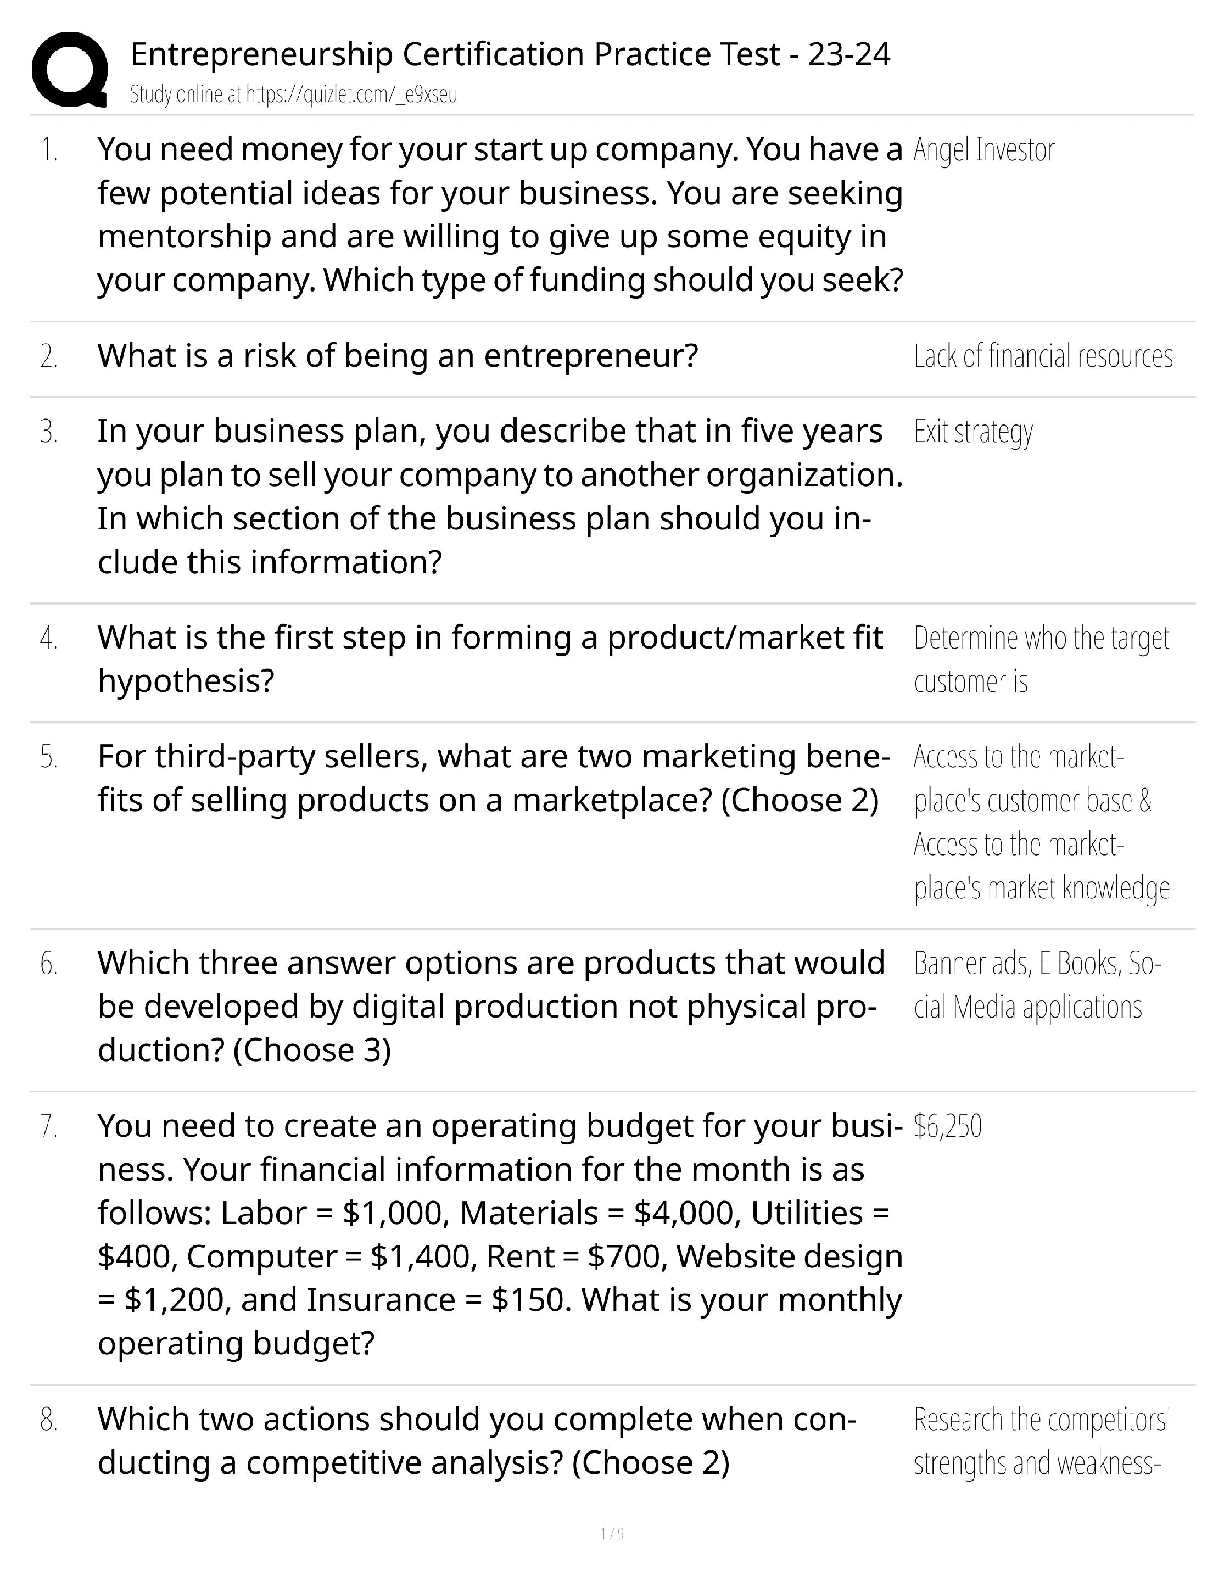Click the "Lack of financial resources" answer
This screenshot has width=1224, height=1584.
pyautogui.click(x=1043, y=356)
